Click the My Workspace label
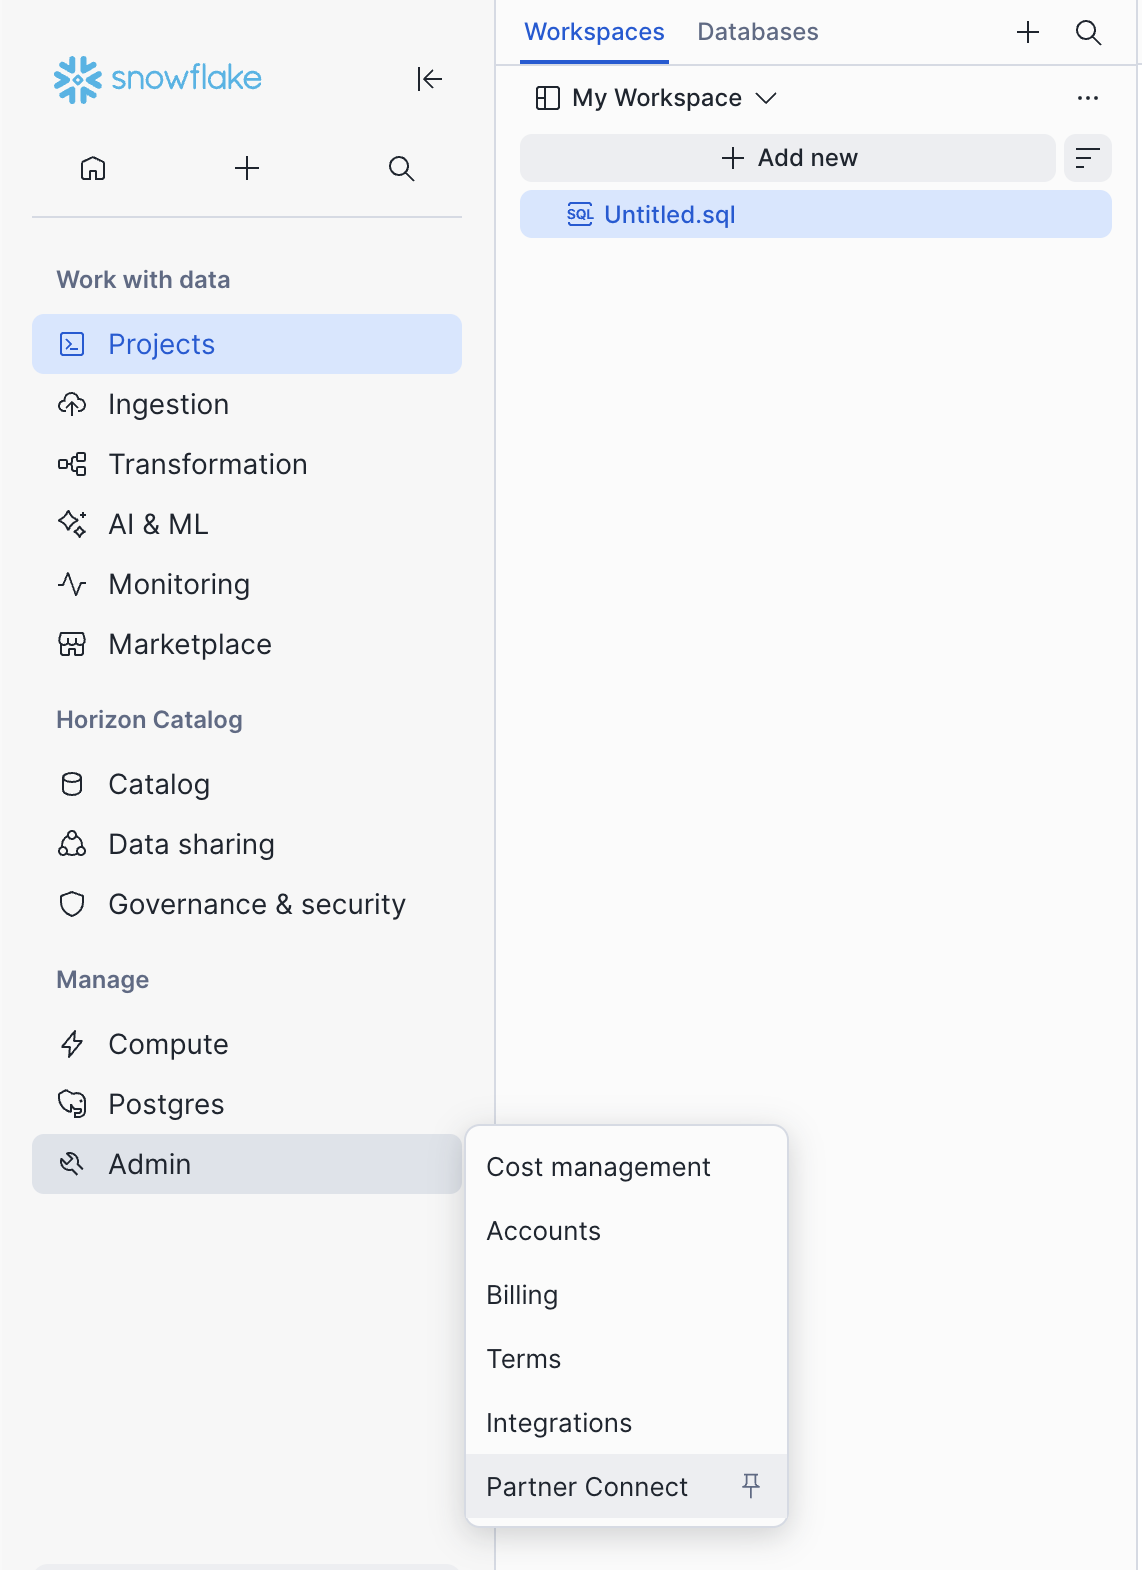The width and height of the screenshot is (1142, 1570). [x=657, y=98]
